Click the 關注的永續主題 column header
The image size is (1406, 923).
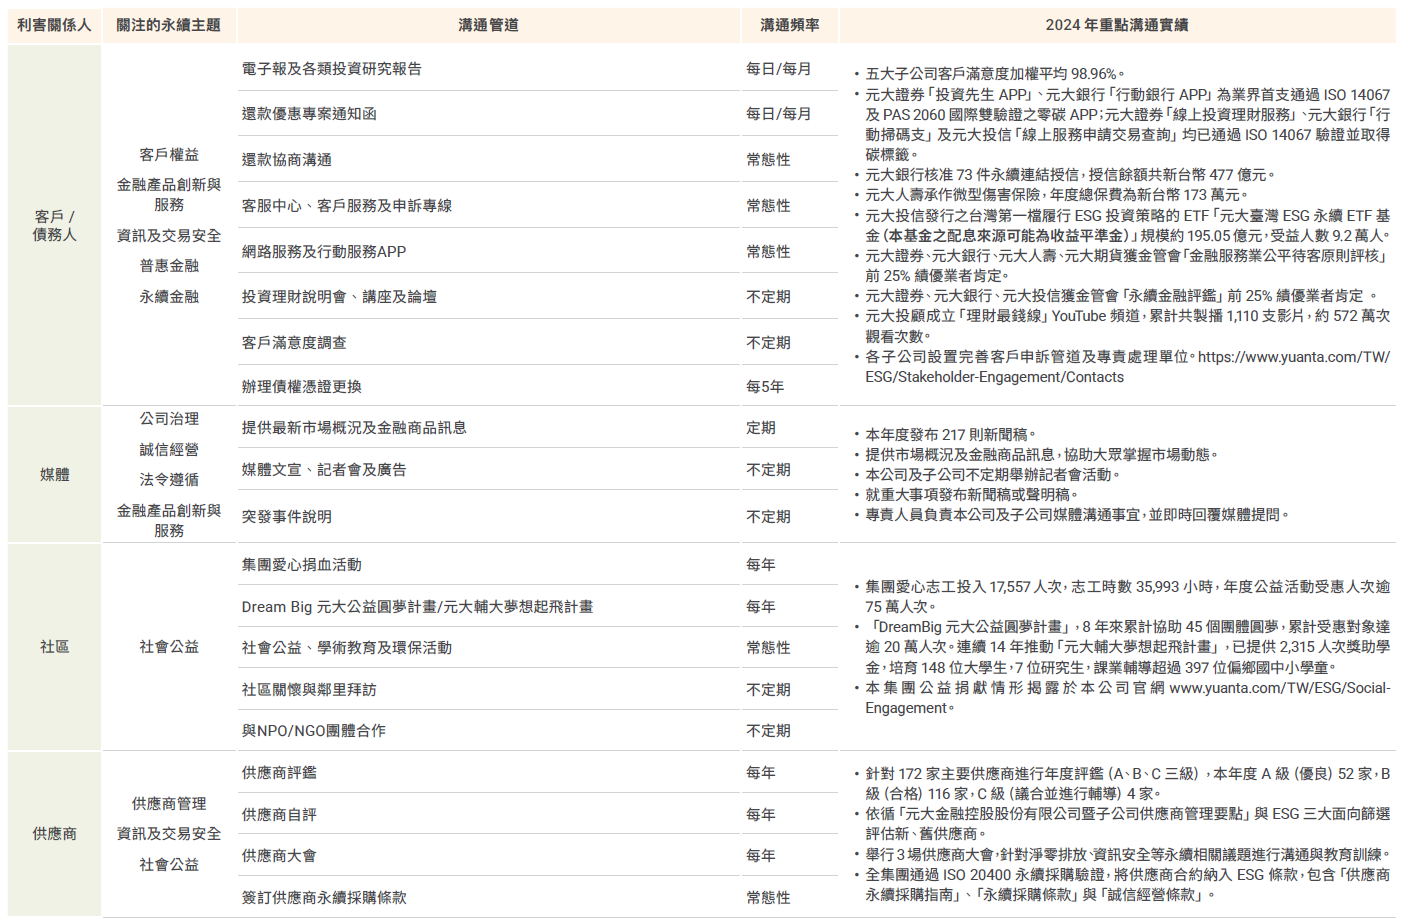(x=169, y=25)
